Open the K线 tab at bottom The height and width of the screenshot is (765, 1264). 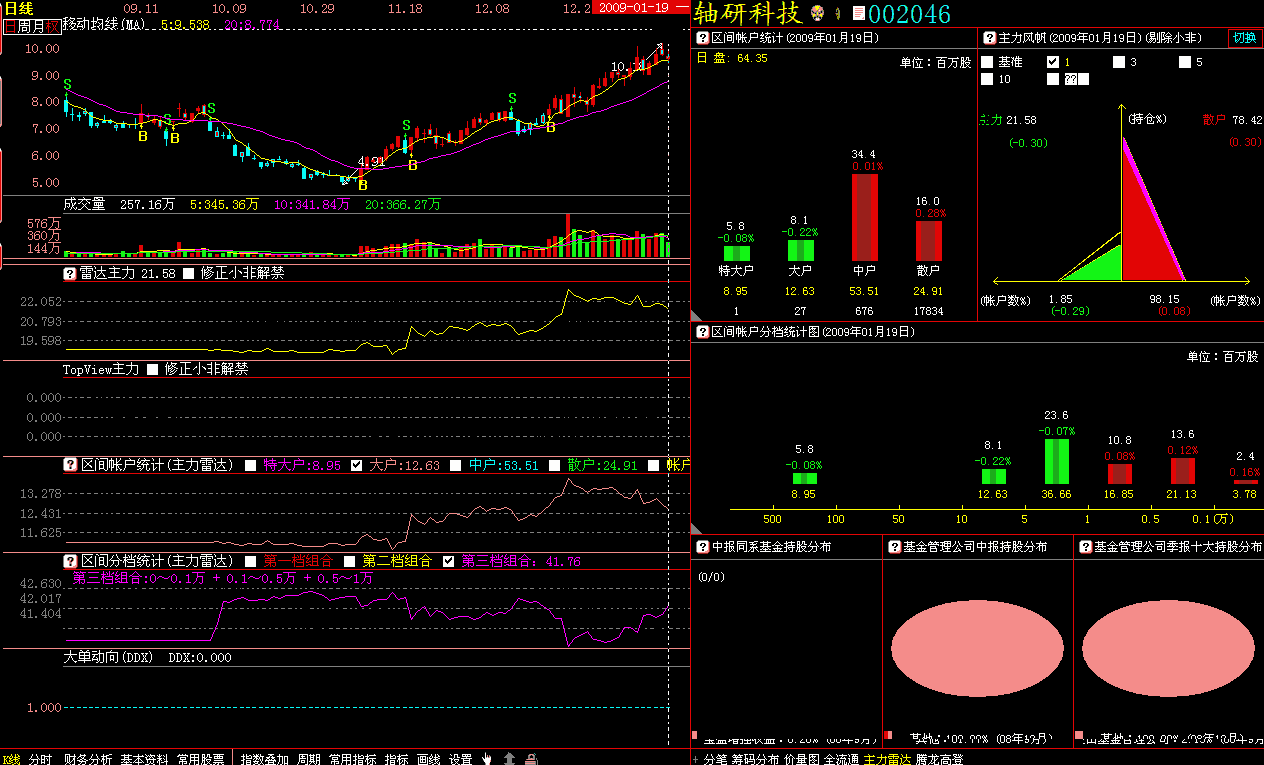pyautogui.click(x=11, y=759)
